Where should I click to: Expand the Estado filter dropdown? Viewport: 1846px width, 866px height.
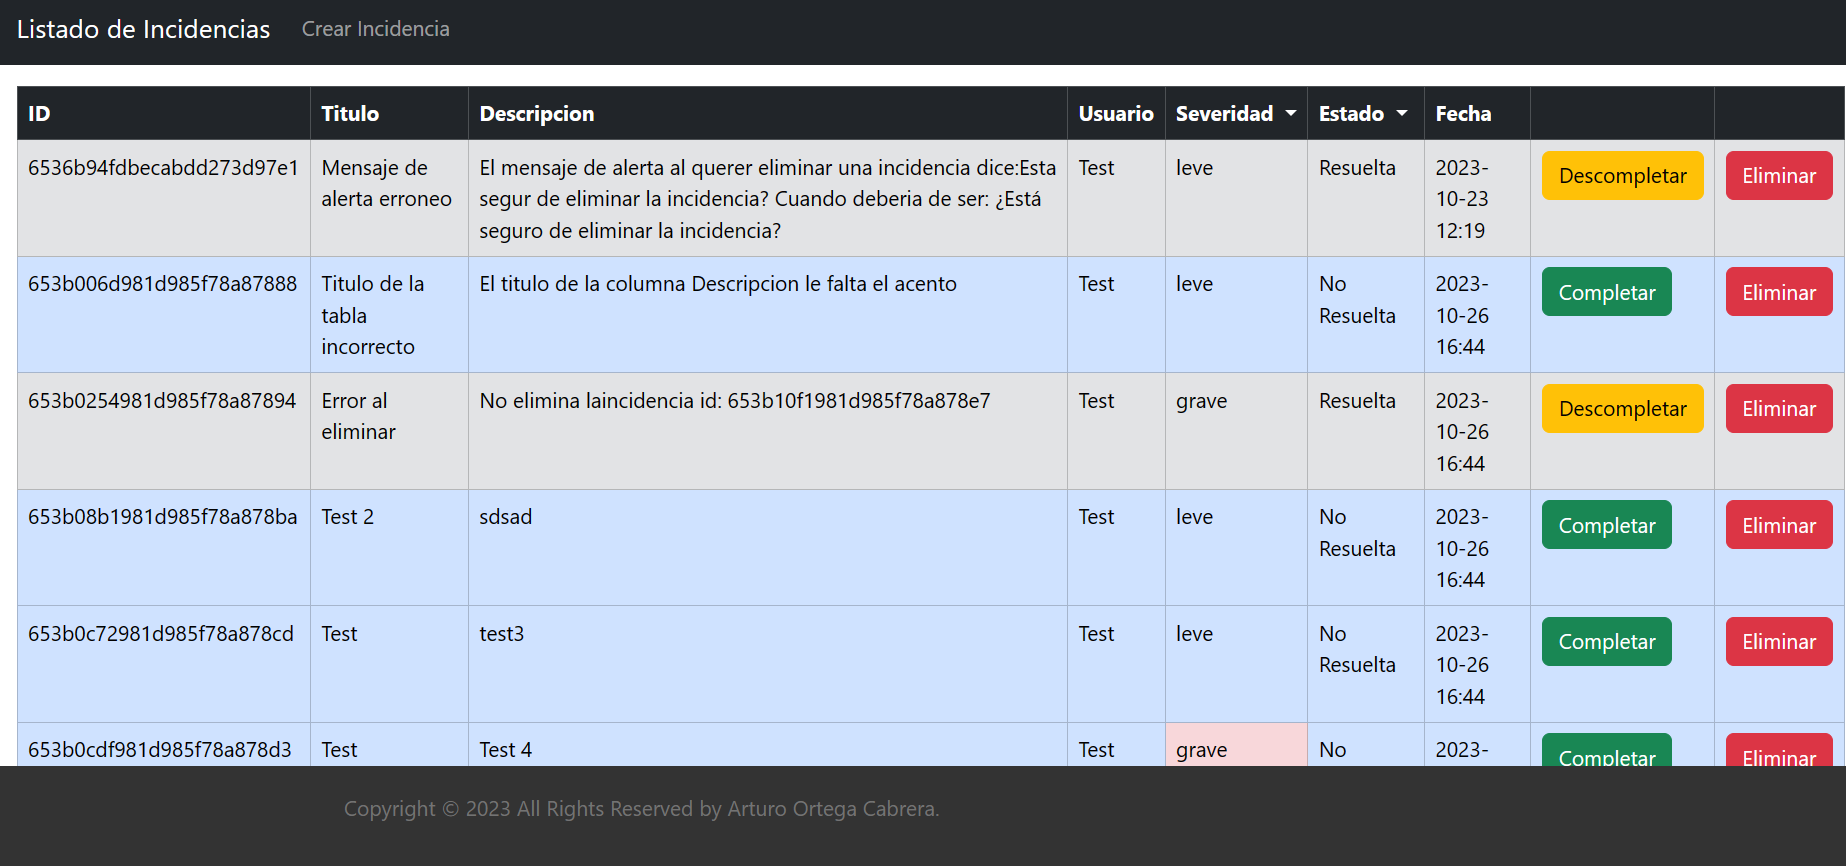1363,113
